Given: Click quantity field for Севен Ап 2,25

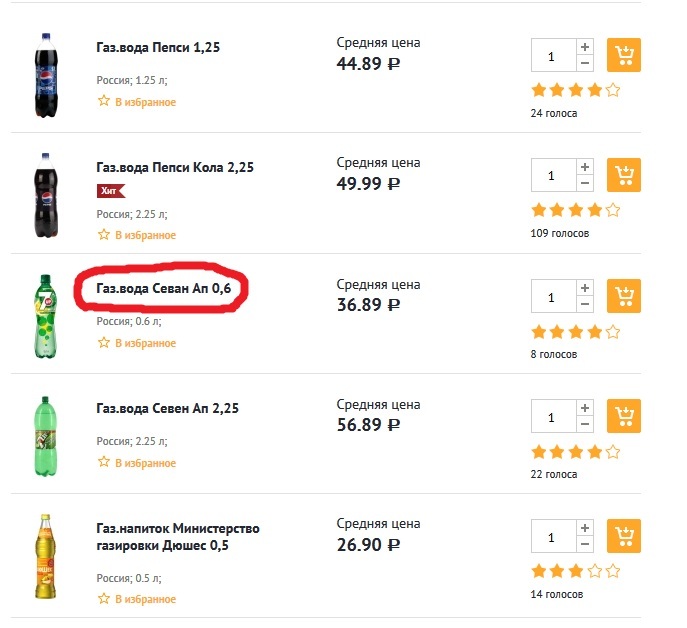Looking at the screenshot, I should tap(553, 416).
